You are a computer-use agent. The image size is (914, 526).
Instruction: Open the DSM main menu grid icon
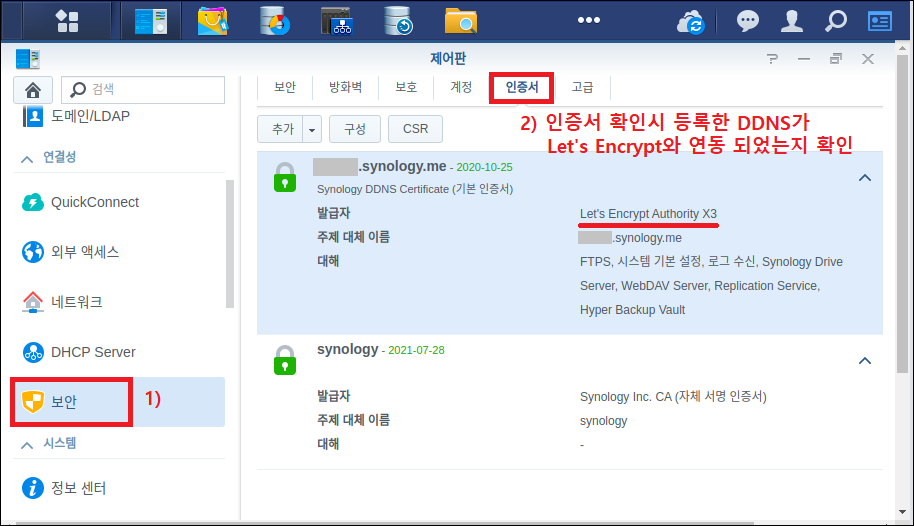tap(67, 21)
